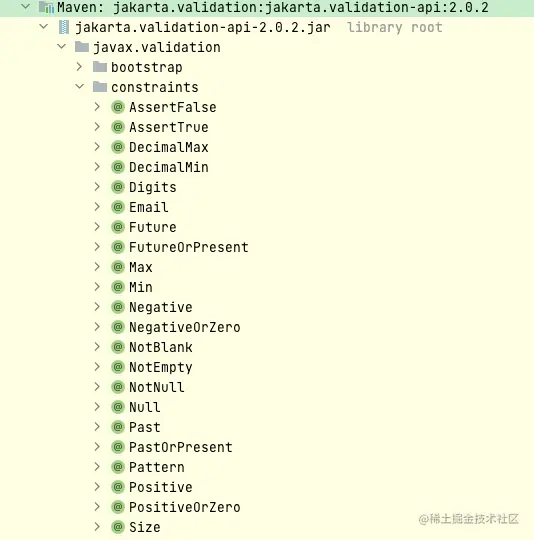Screen dimensions: 534x540
Task: Click the annotation icon next to Pattern
Action: 118,467
